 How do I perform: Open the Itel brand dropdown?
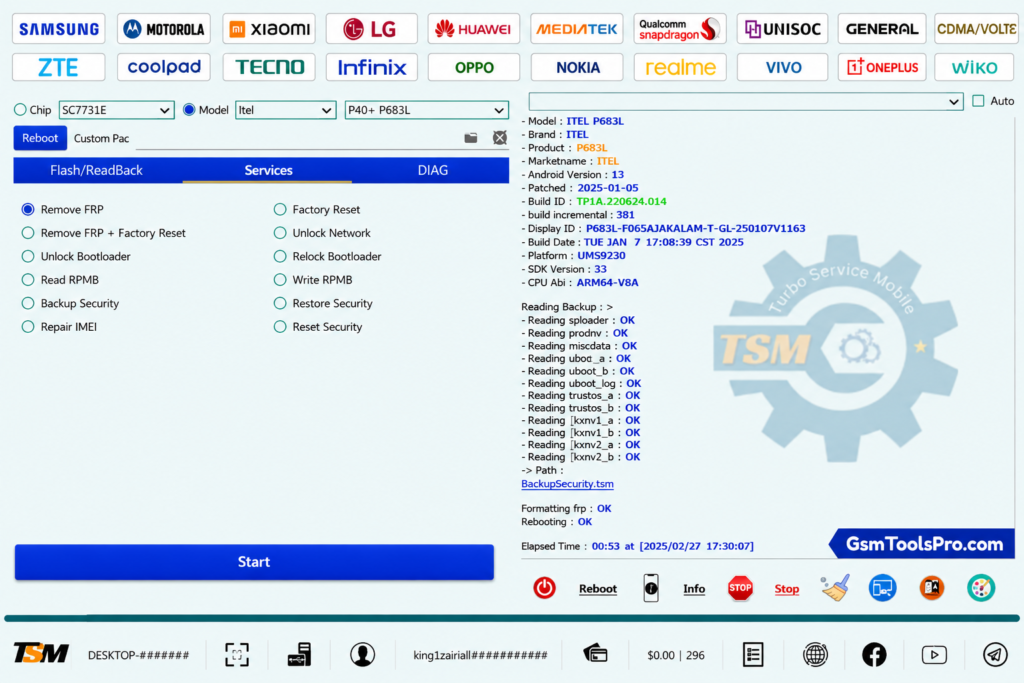[285, 110]
